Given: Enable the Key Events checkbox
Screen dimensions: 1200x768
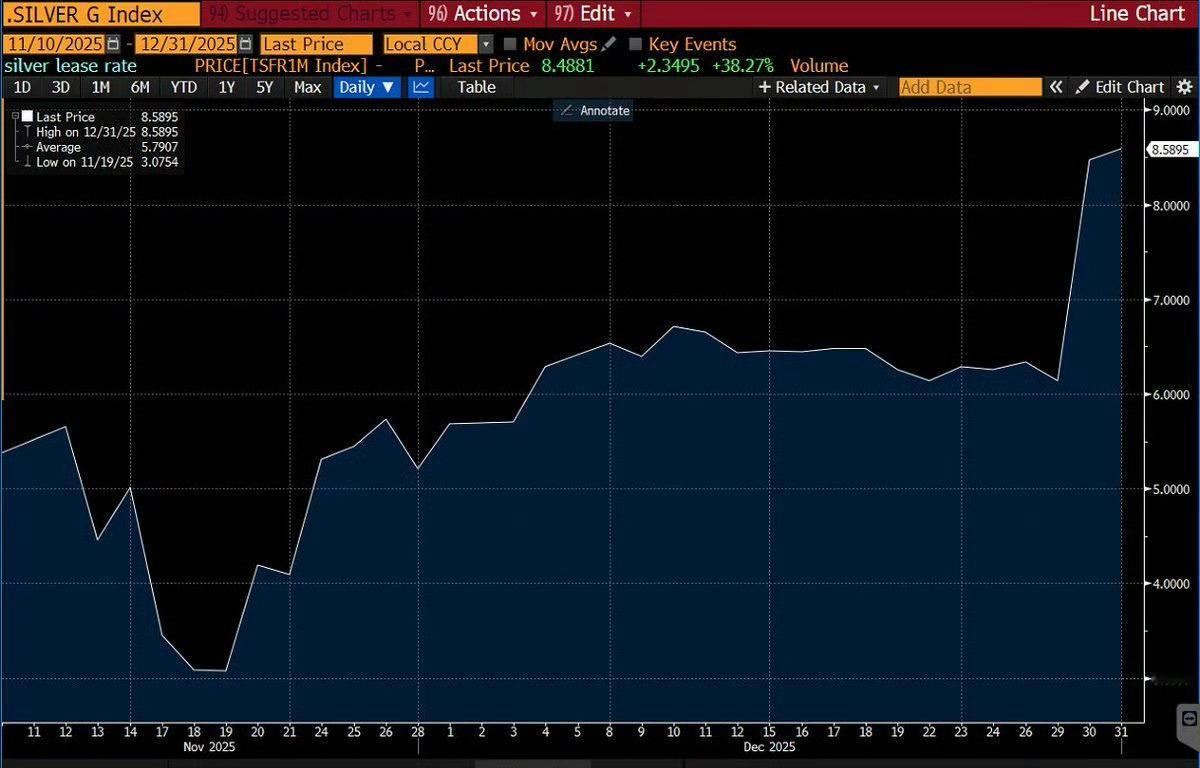Looking at the screenshot, I should tap(635, 44).
